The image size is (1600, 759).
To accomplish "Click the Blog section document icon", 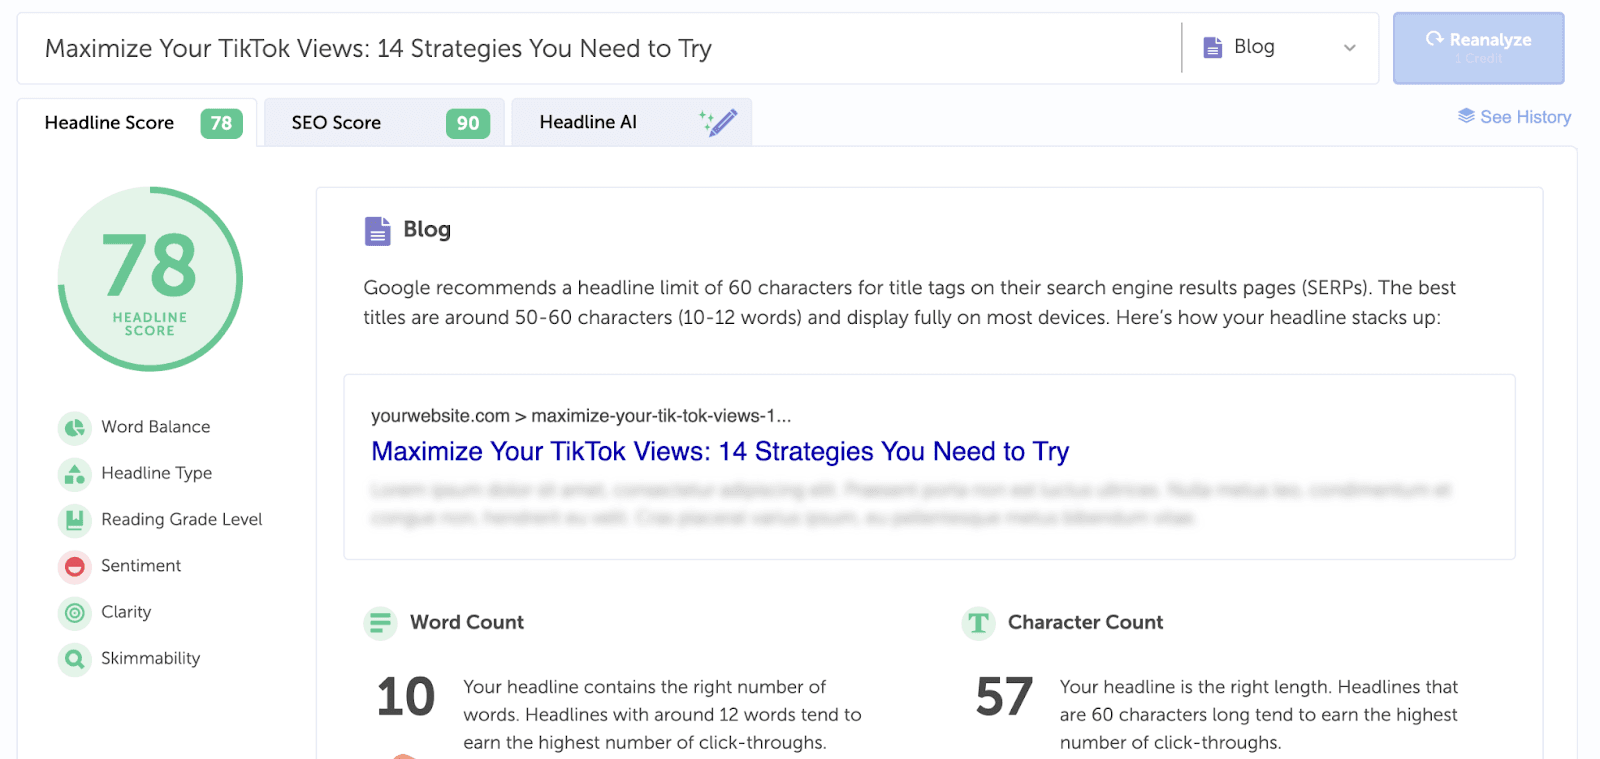I will [377, 231].
